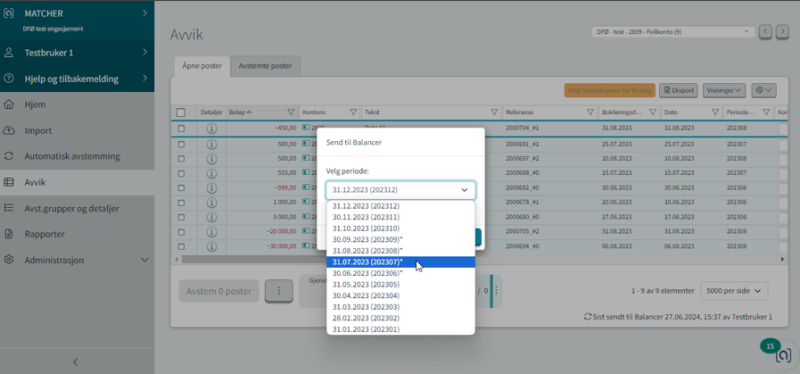The height and width of the screenshot is (374, 800).
Task: Open the DFØ - test - 2809 - Feilkonto account dropdown
Action: point(673,32)
